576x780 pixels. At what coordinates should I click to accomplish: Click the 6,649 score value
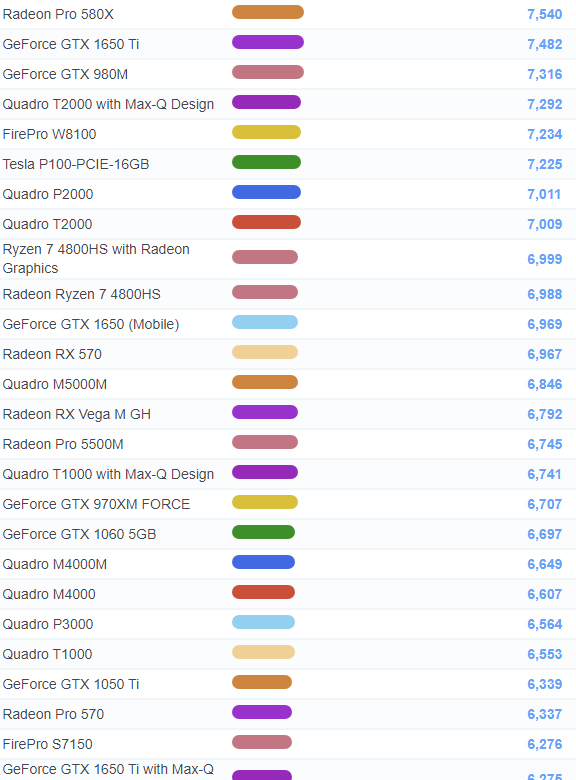coord(545,564)
